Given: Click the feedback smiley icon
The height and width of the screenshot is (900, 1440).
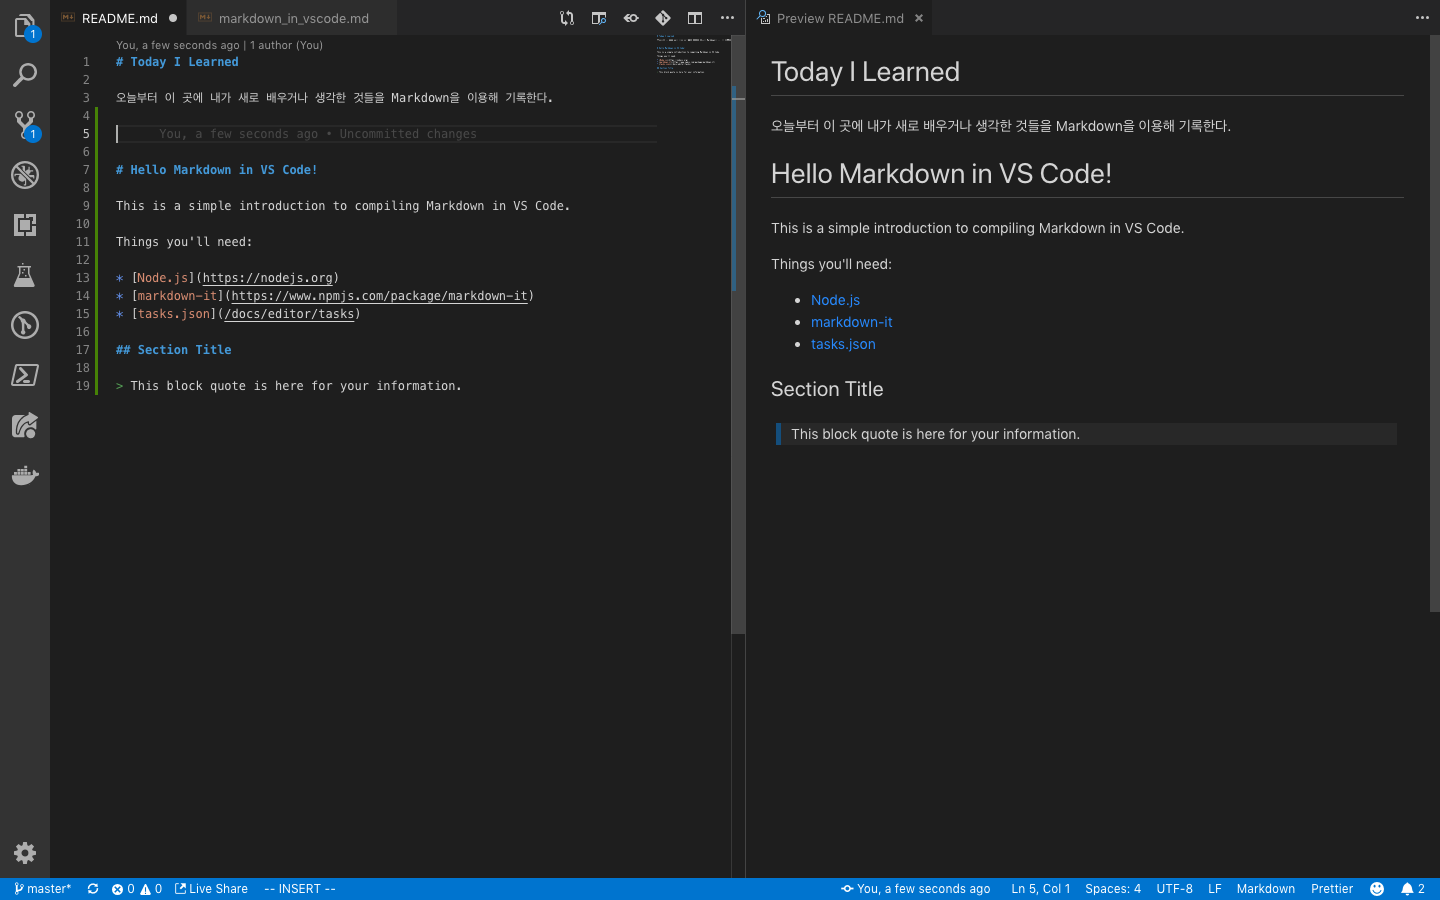Looking at the screenshot, I should tap(1377, 889).
